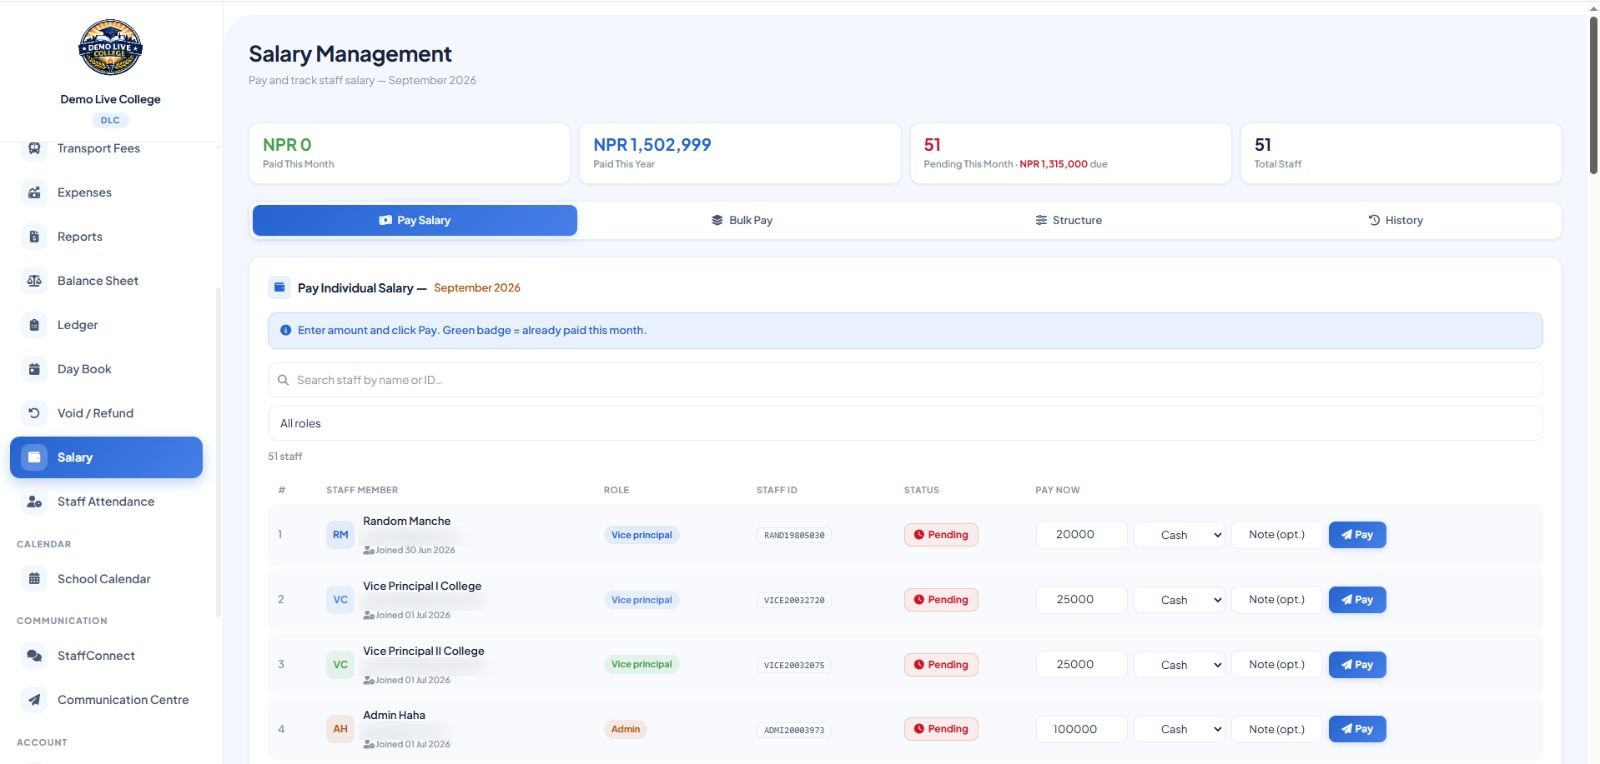Pay salary to Vice Principal I College
Screen dimensions: 1600x764
point(1357,600)
